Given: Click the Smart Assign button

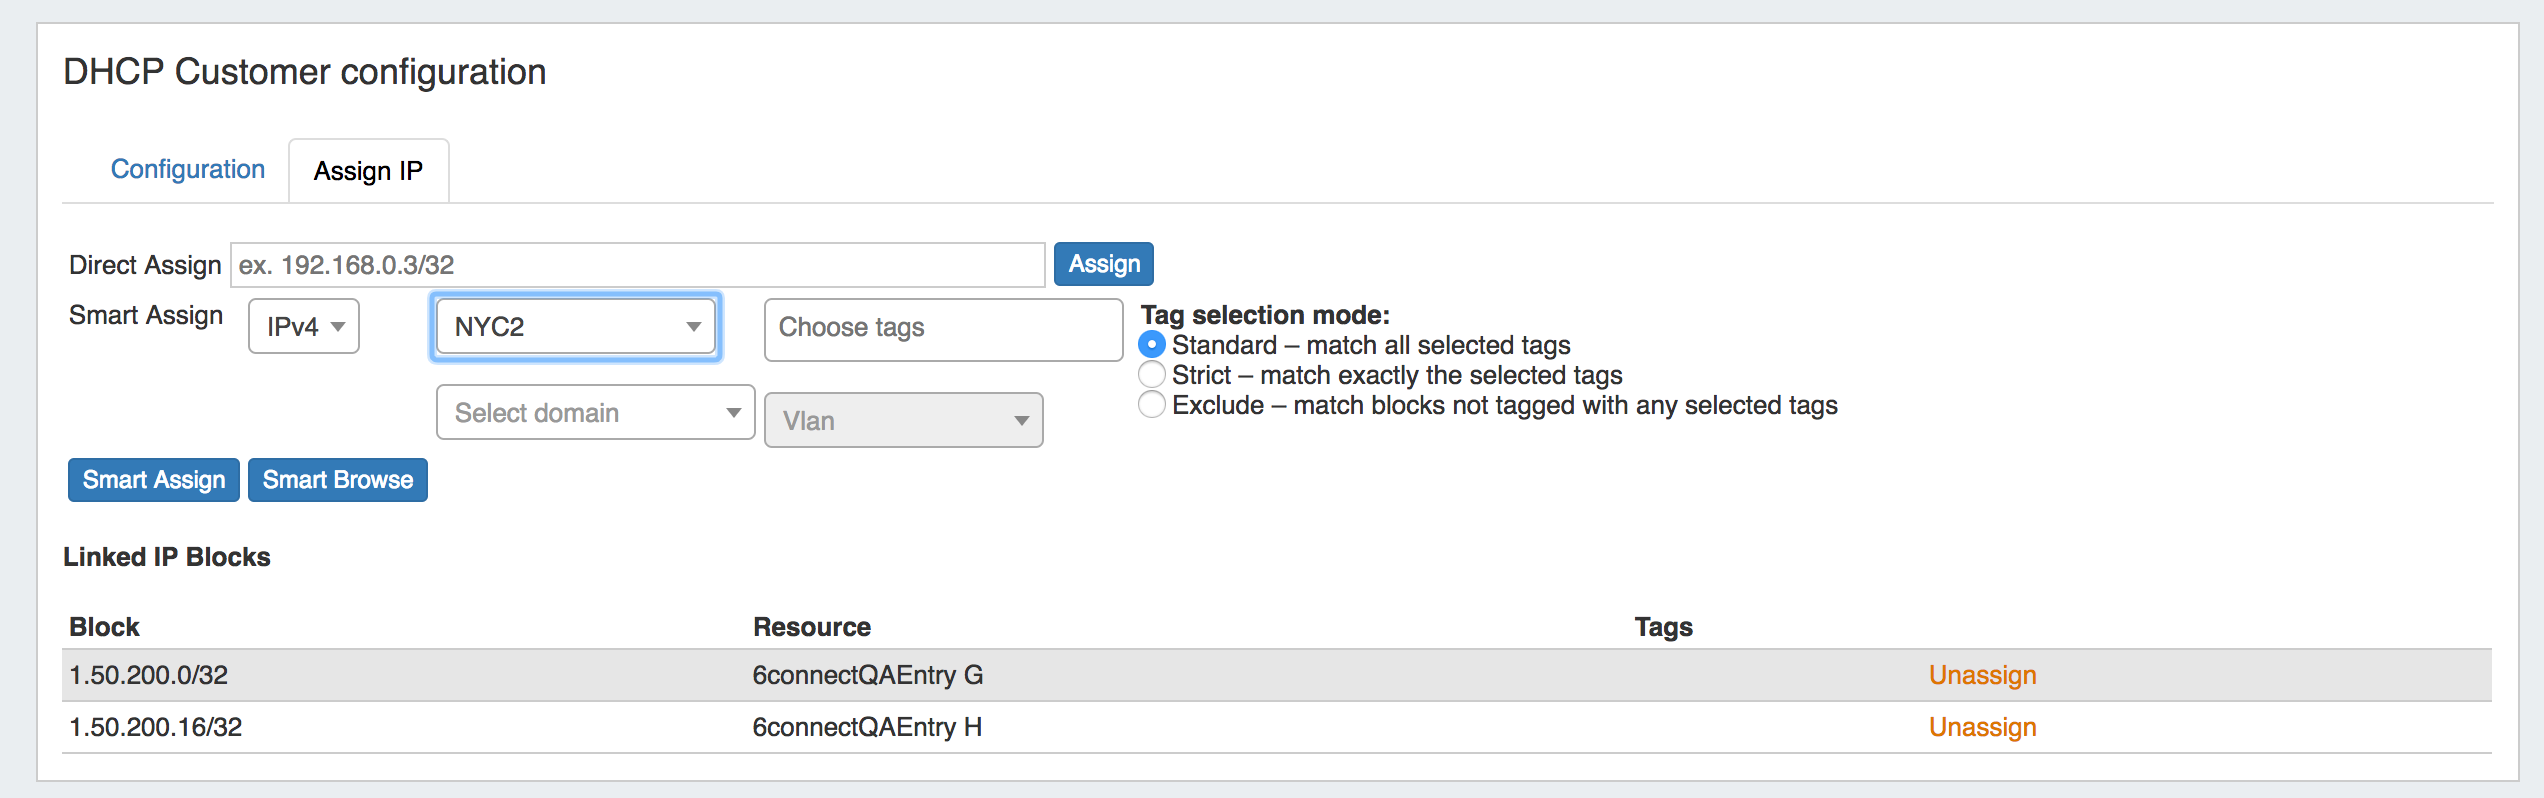Looking at the screenshot, I should pos(153,480).
